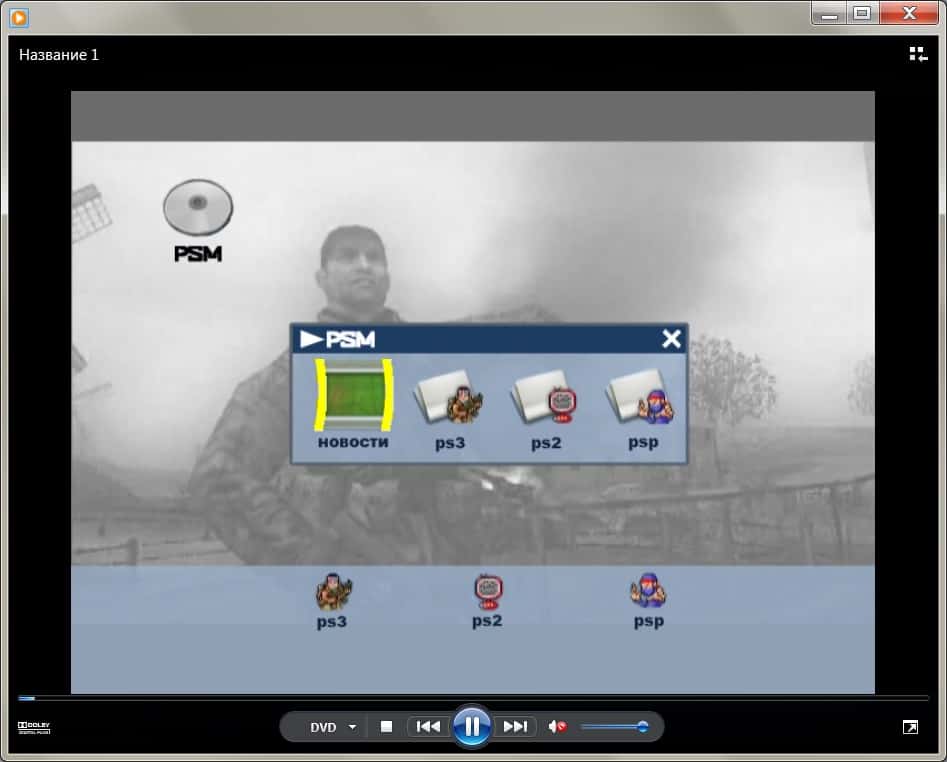
Task: Stop the DVD playback
Action: (387, 726)
